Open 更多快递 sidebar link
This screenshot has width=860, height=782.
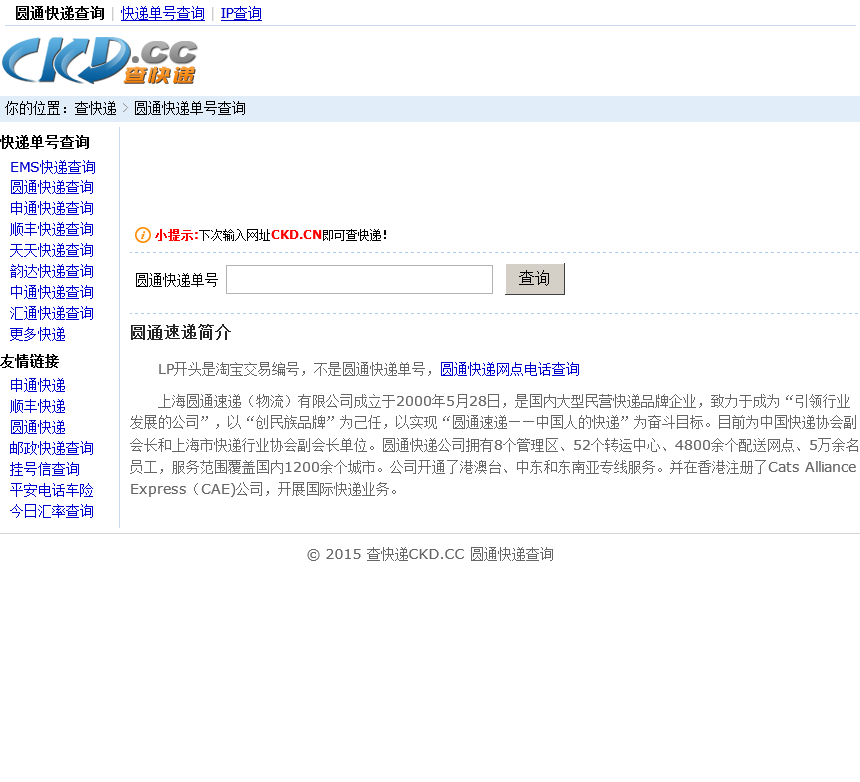tap(38, 335)
